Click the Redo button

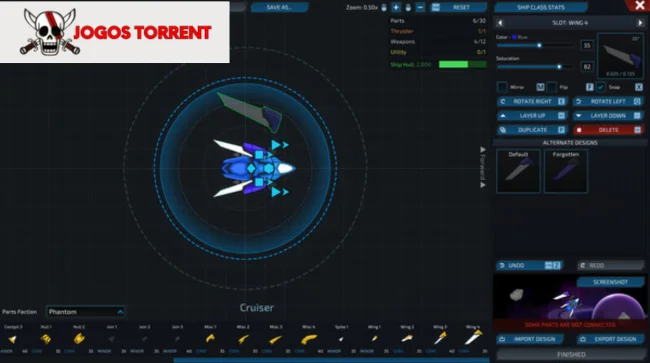pos(611,265)
